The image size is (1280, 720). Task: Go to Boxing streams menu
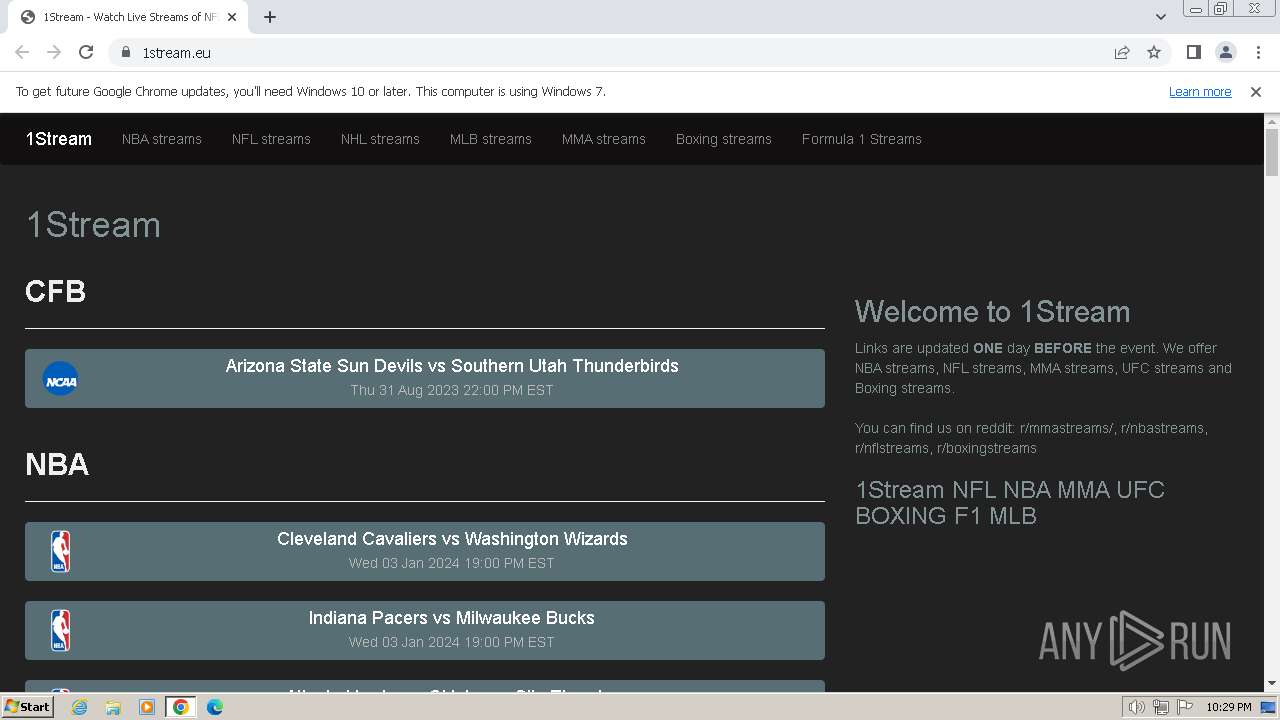[724, 139]
